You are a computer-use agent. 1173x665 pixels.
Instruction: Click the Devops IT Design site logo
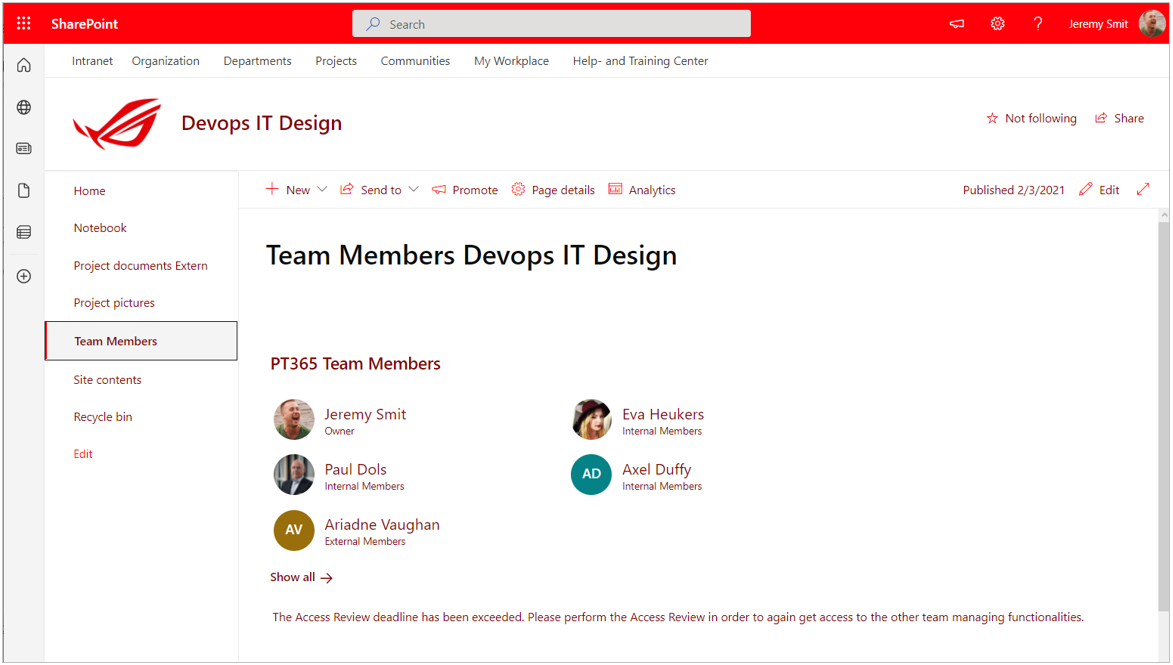[x=117, y=123]
